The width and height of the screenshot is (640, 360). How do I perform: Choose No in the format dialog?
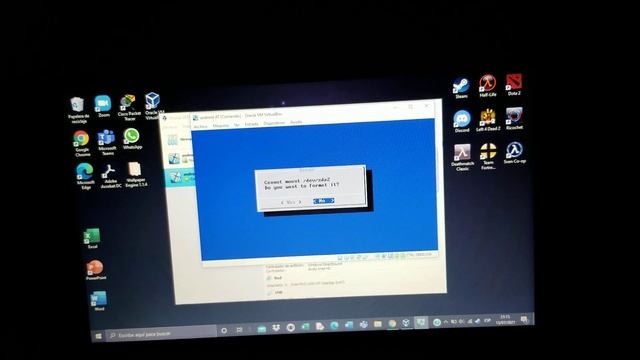324,200
